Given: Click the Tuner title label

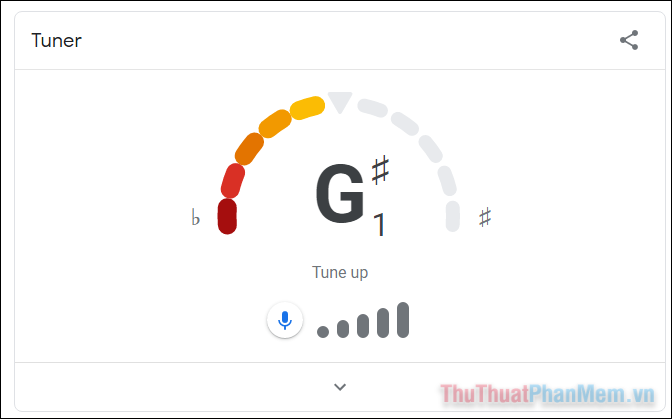Looking at the screenshot, I should click(56, 41).
